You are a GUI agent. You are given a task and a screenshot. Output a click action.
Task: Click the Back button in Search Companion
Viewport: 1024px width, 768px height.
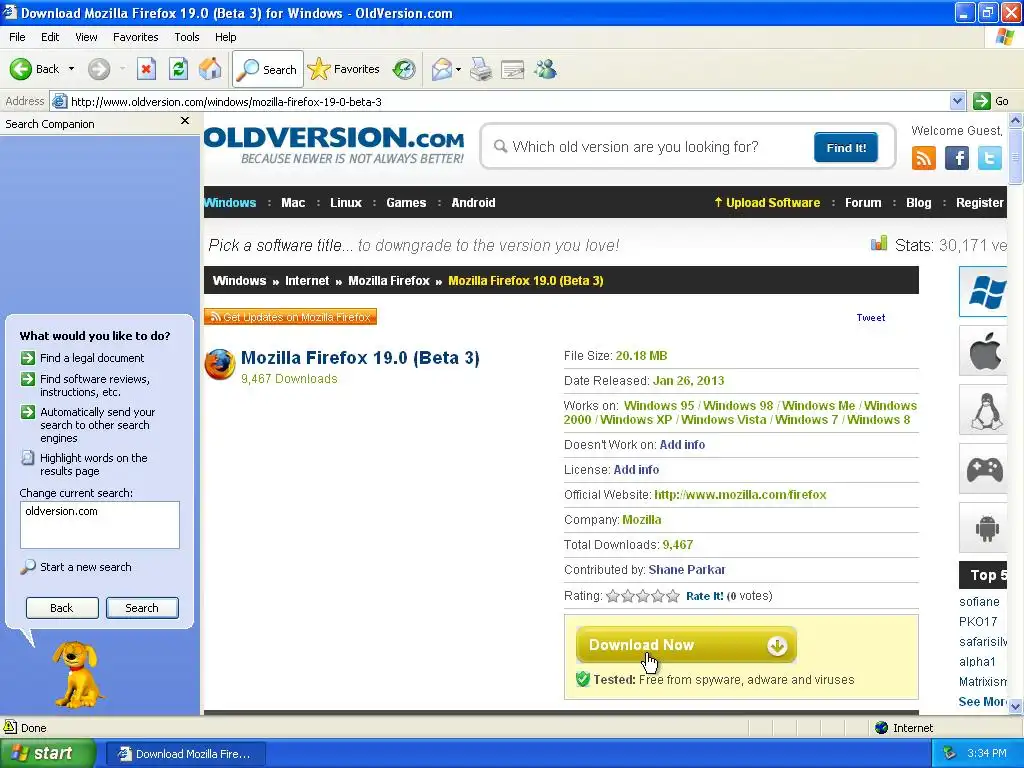pos(61,608)
